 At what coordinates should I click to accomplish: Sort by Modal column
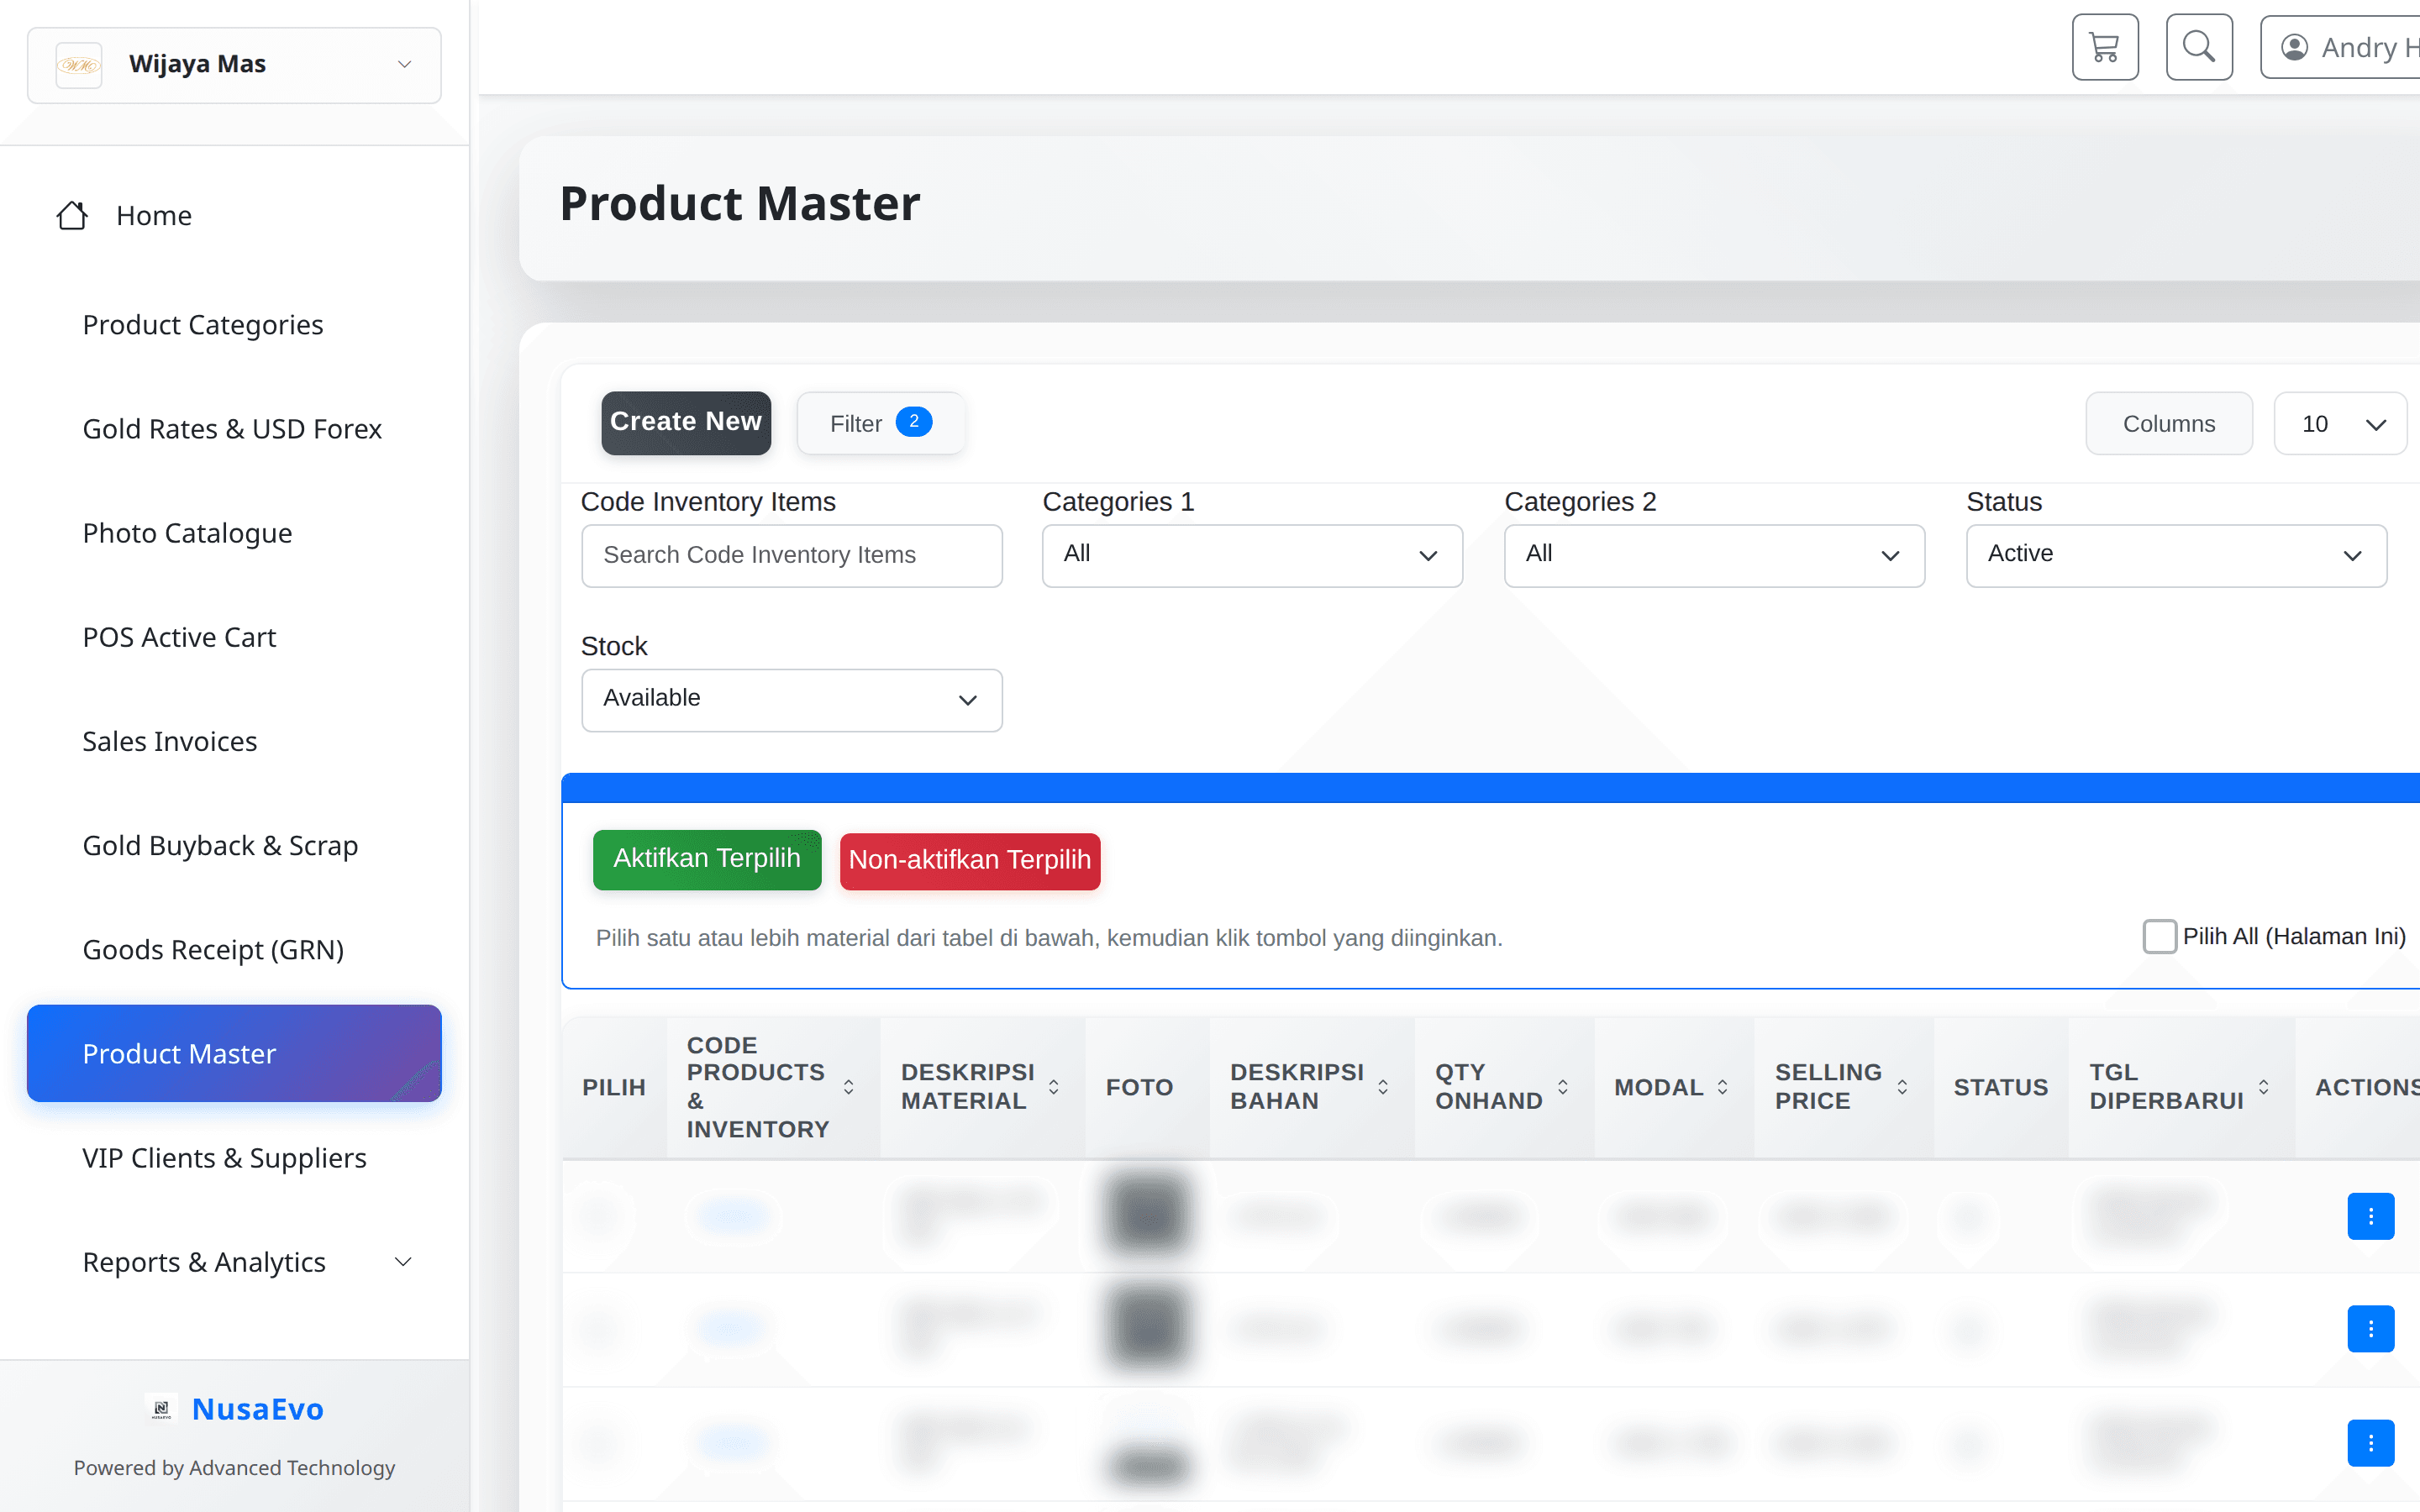[x=1723, y=1087]
